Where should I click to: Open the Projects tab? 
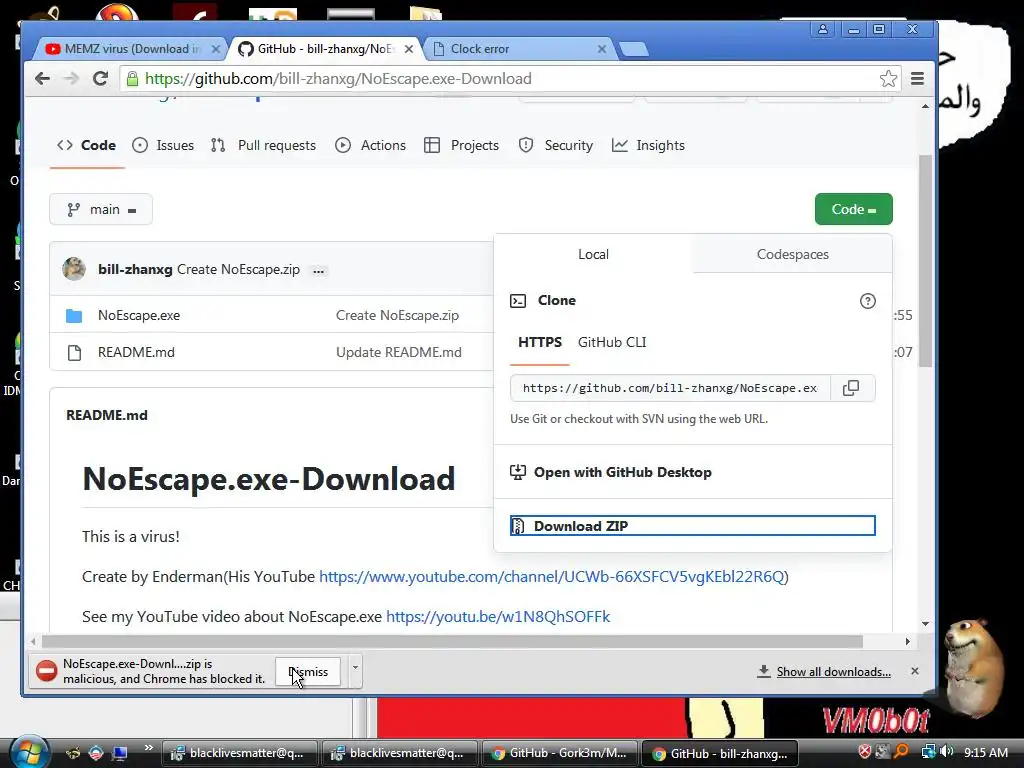coord(461,146)
